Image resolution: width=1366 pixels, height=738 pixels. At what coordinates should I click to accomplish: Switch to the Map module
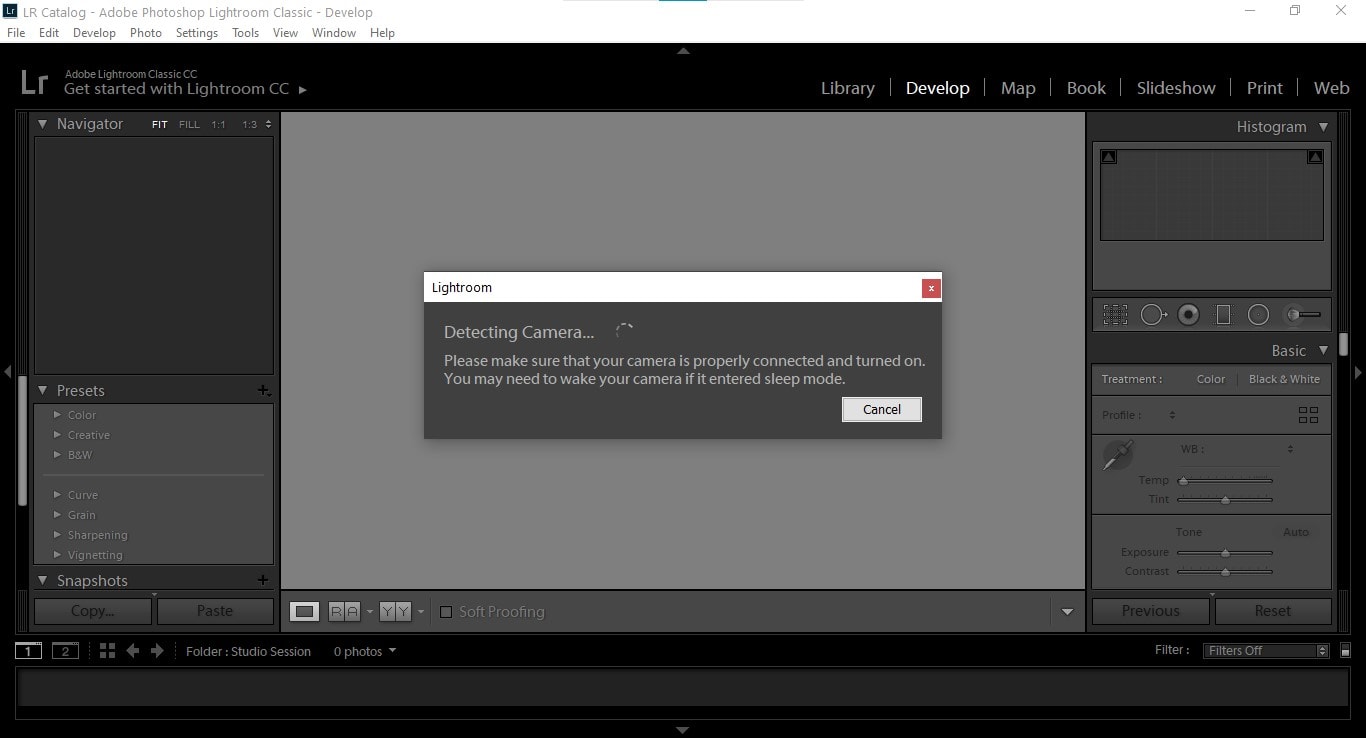[x=1018, y=88]
